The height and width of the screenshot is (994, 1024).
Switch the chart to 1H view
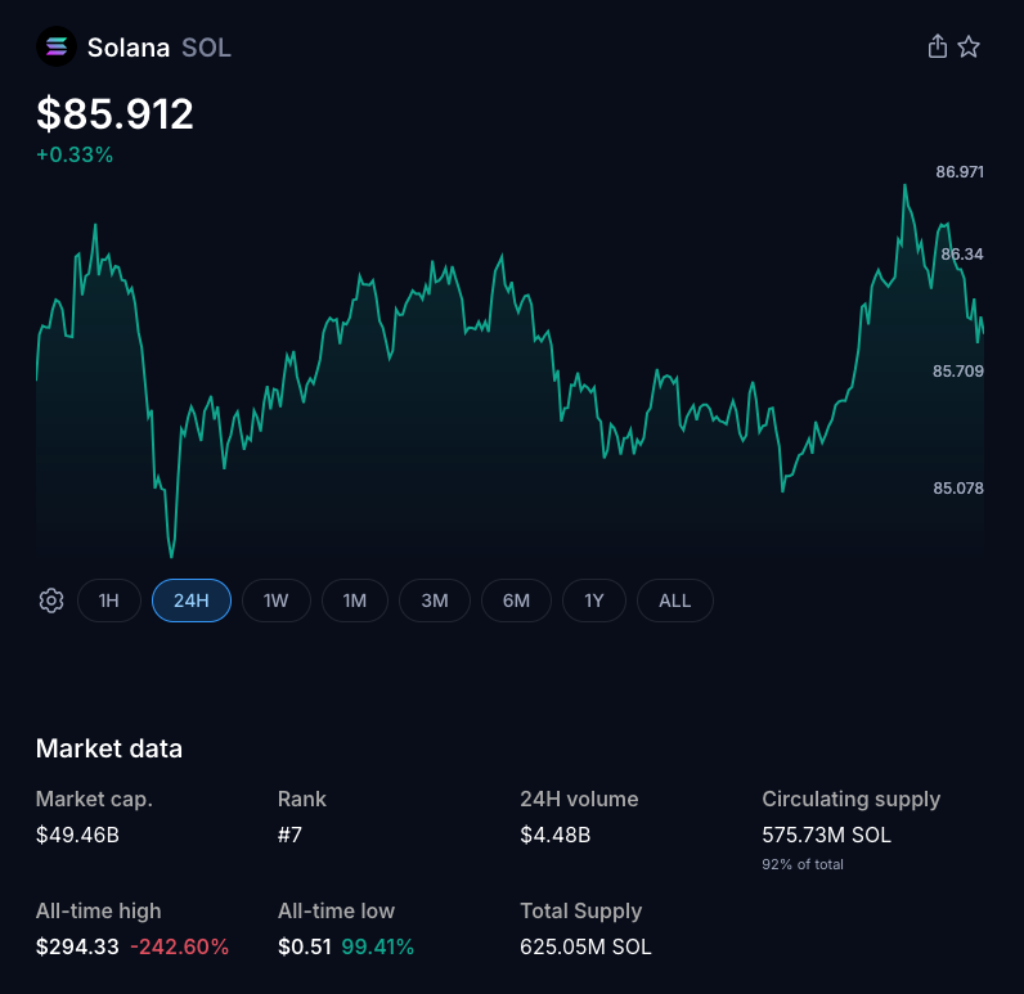109,600
